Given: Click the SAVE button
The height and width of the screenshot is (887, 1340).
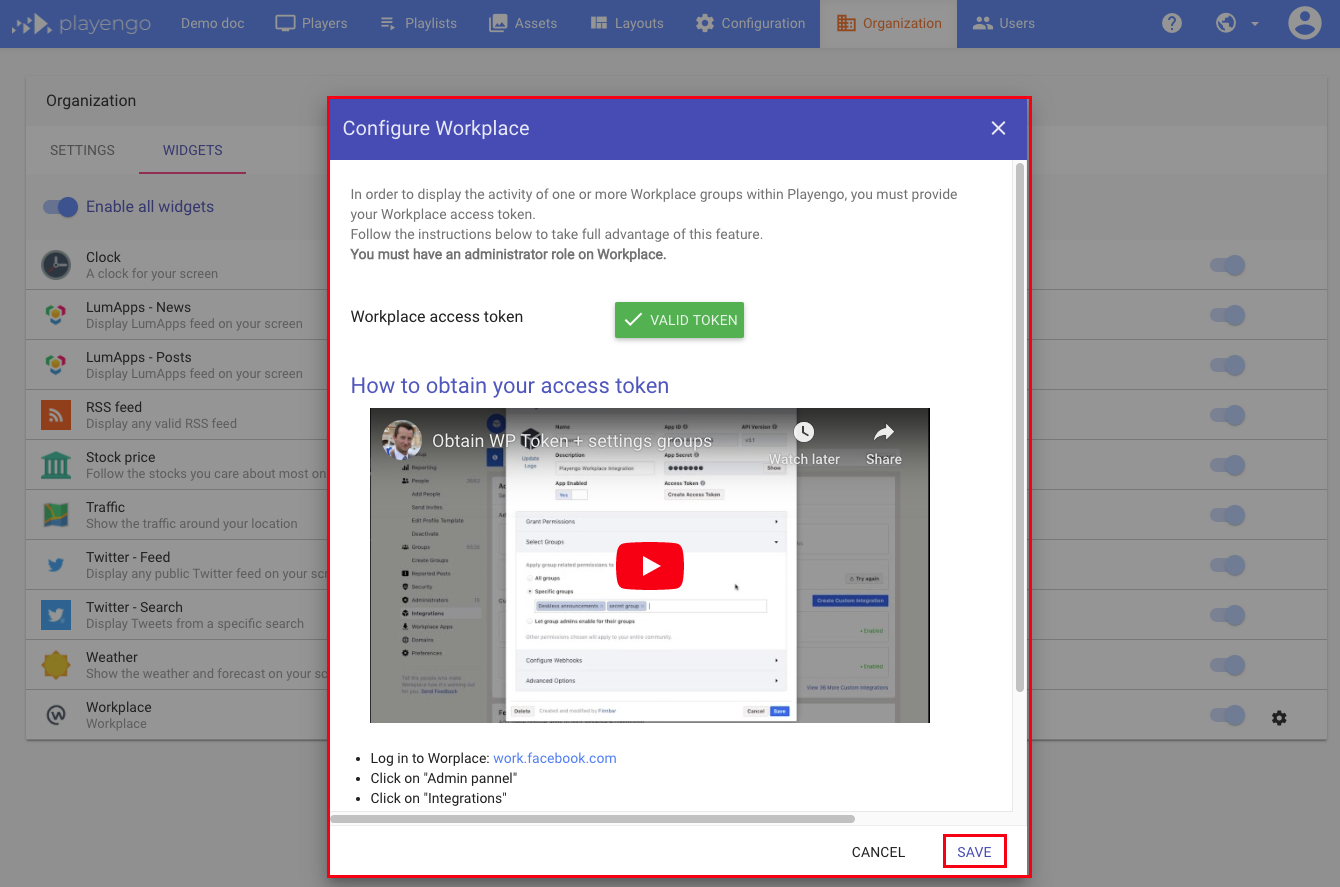Looking at the screenshot, I should click(974, 852).
